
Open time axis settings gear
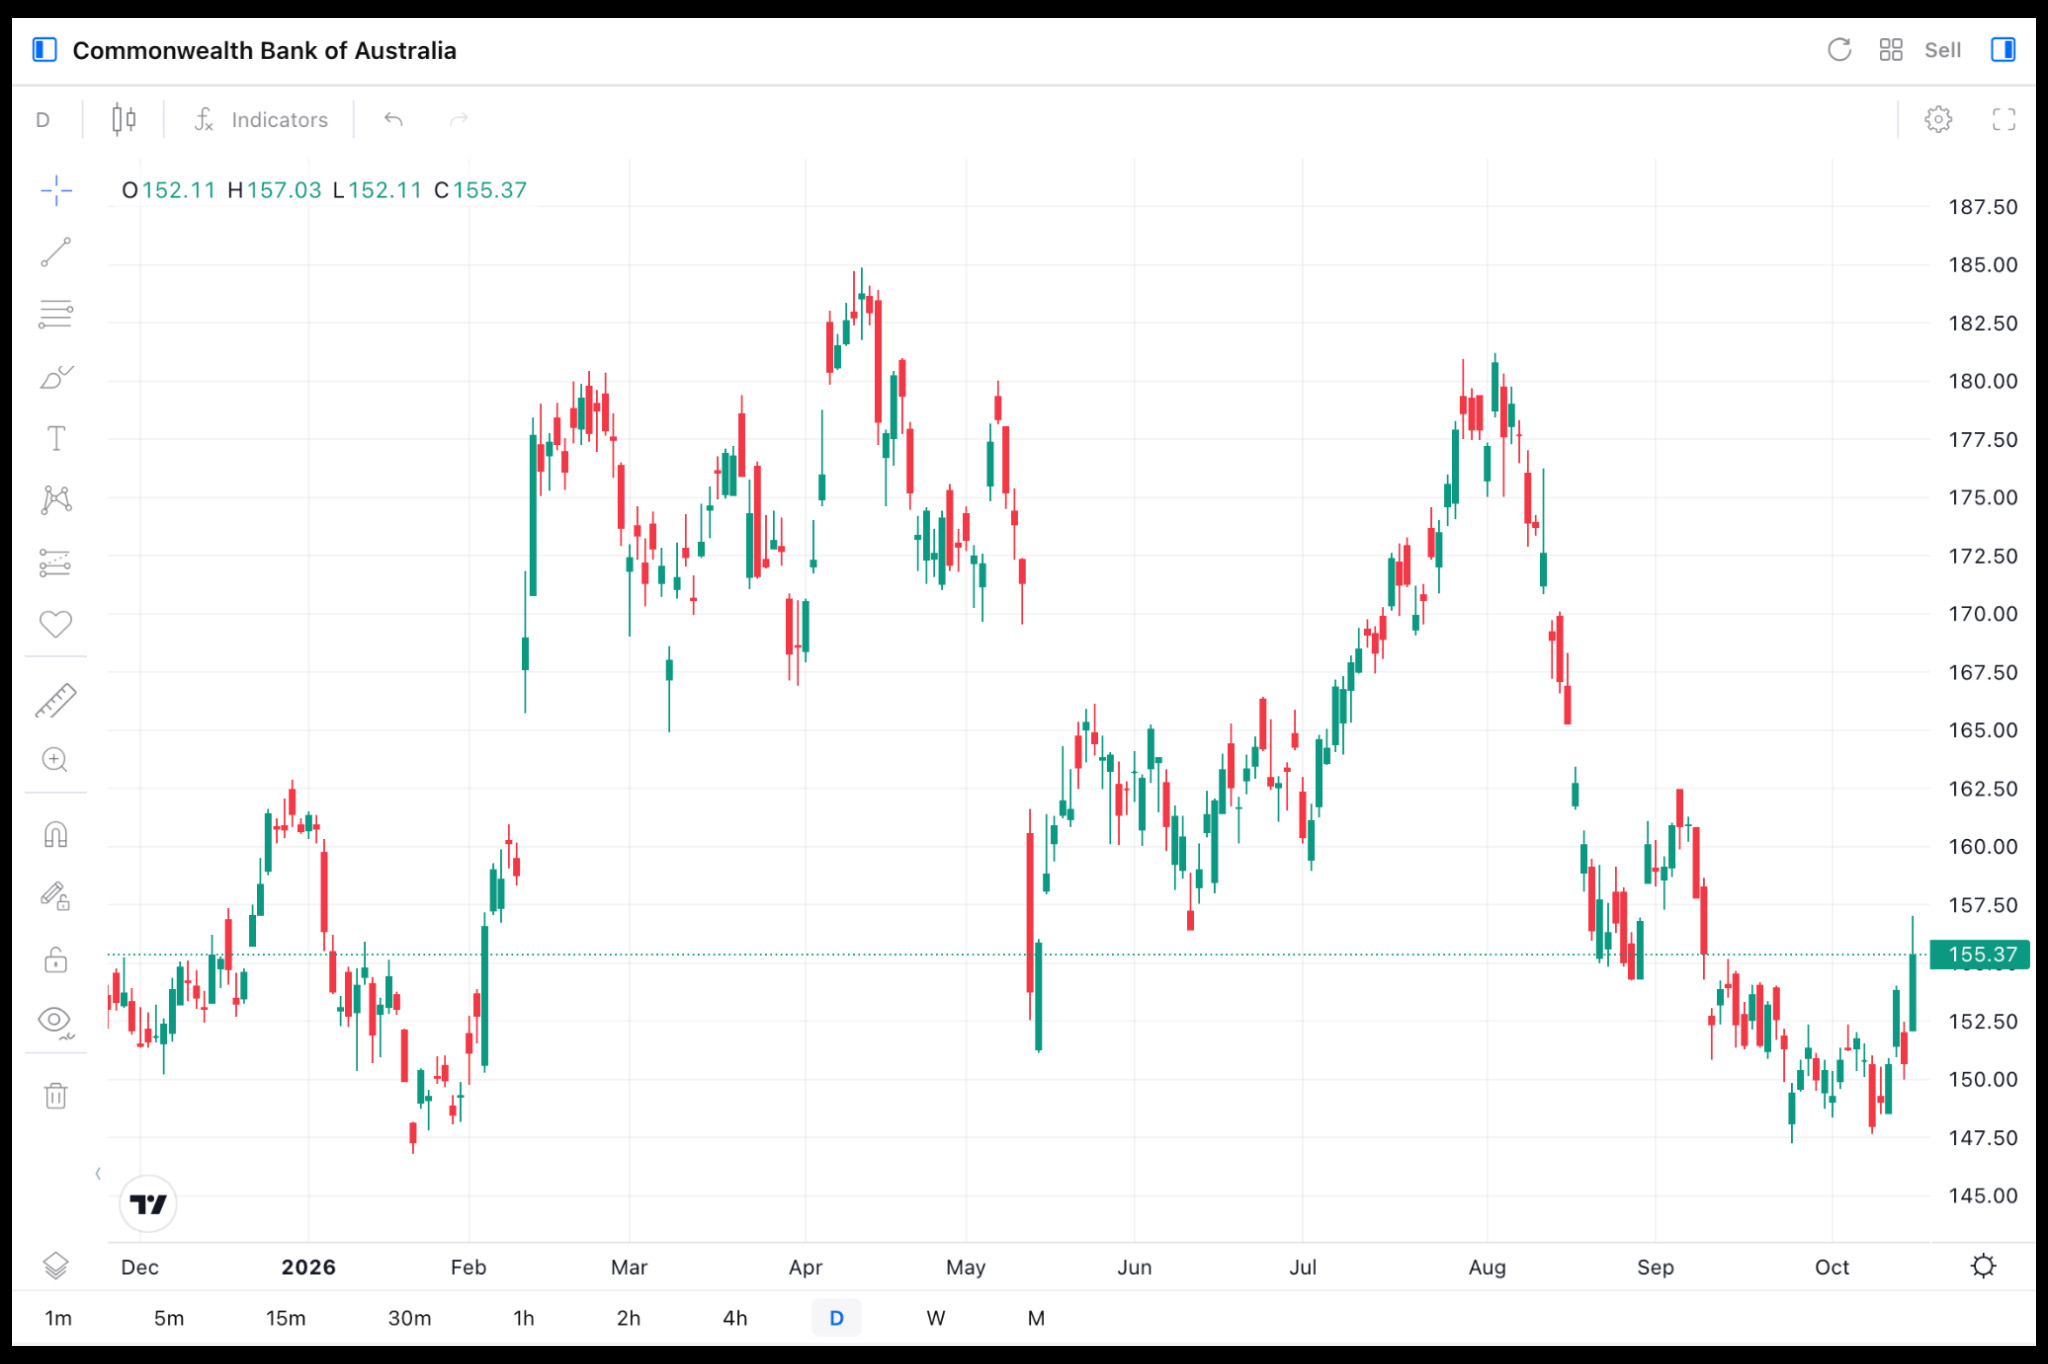[1983, 1266]
